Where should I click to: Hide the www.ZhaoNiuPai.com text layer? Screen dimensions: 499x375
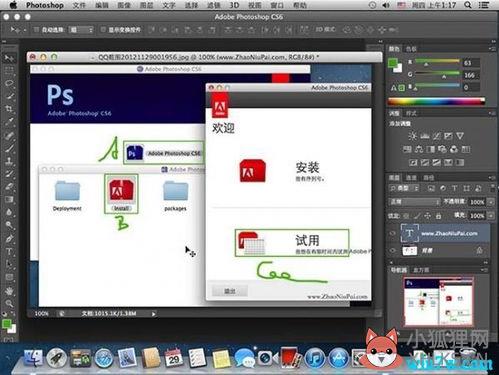pos(393,233)
